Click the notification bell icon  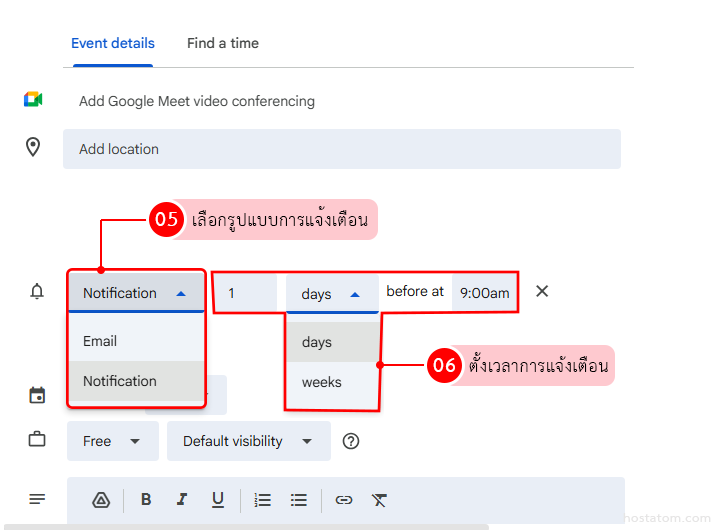pos(37,292)
